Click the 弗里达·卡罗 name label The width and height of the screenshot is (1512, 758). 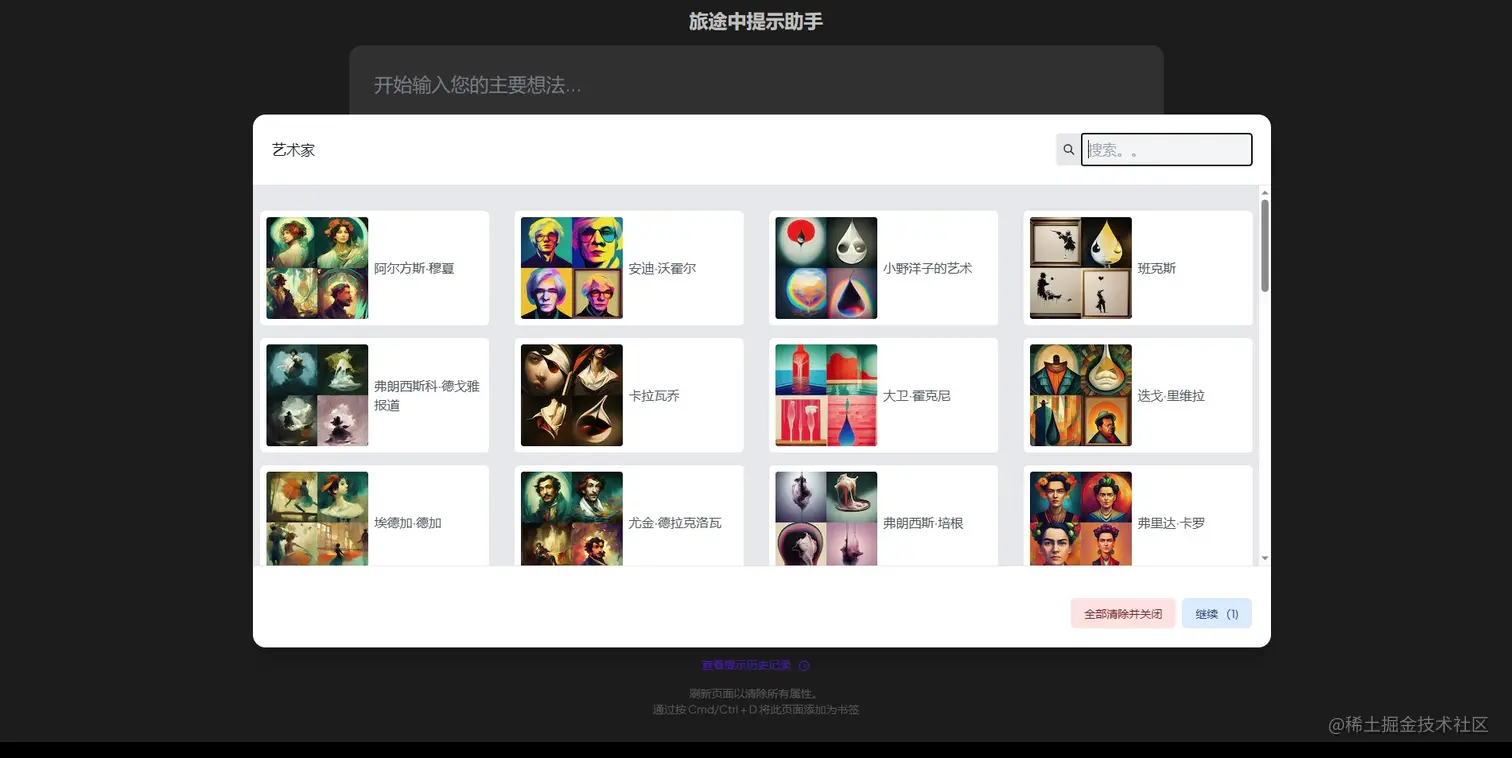(1171, 522)
